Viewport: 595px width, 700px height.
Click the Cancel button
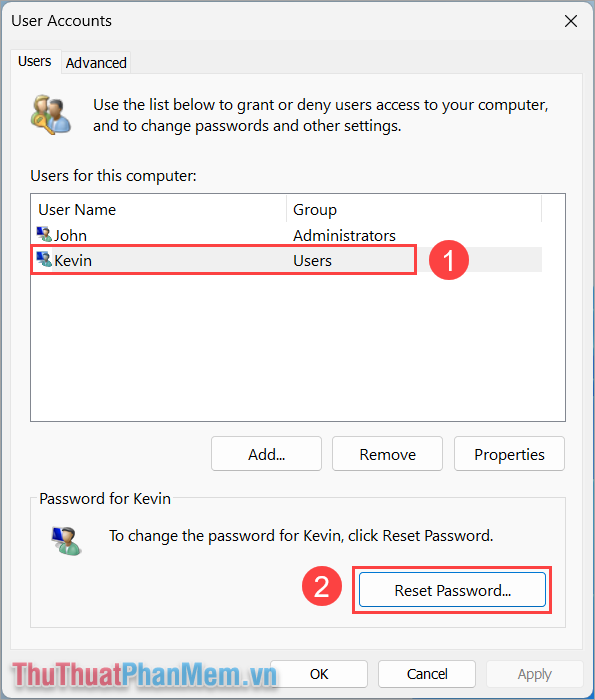[x=427, y=674]
